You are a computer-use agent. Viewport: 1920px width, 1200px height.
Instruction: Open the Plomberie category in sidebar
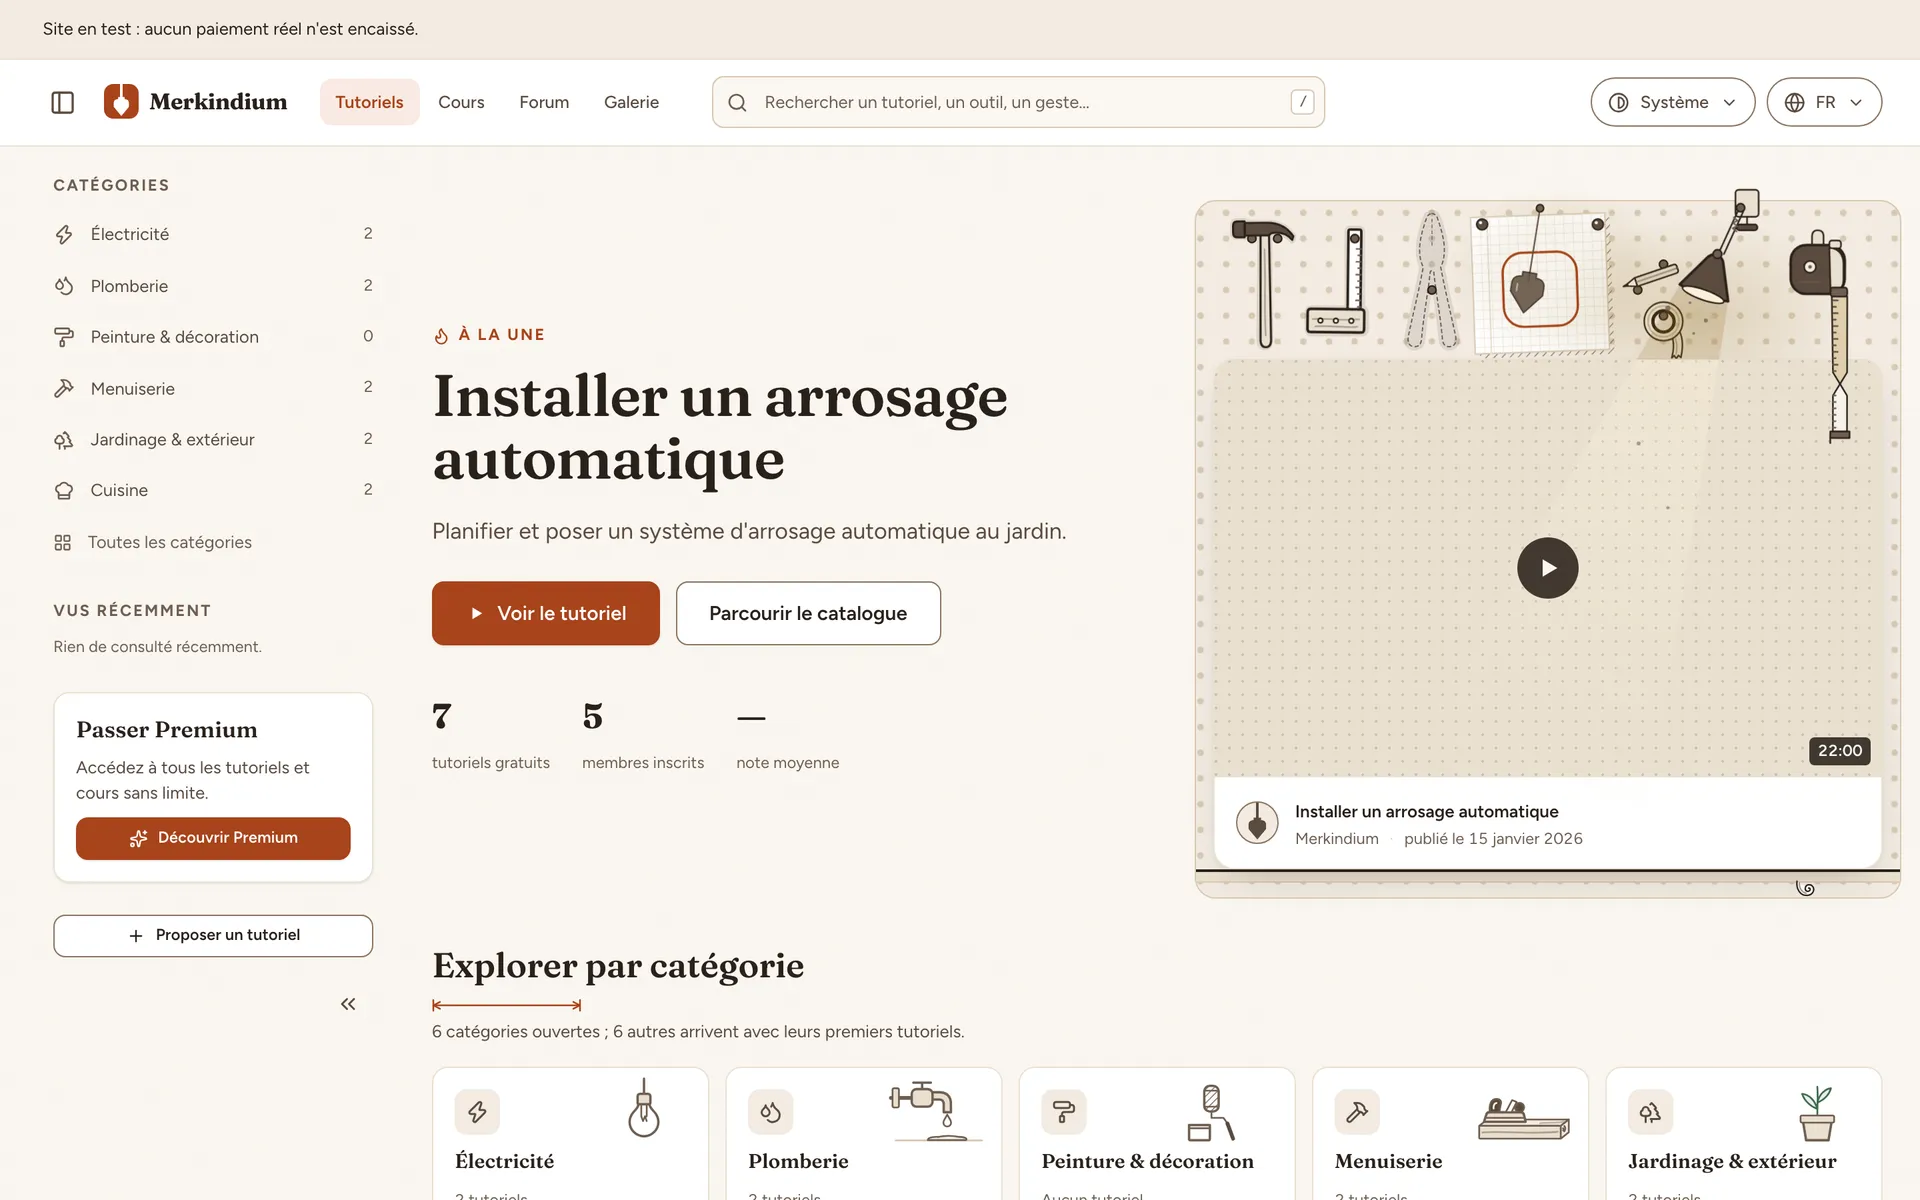click(213, 286)
